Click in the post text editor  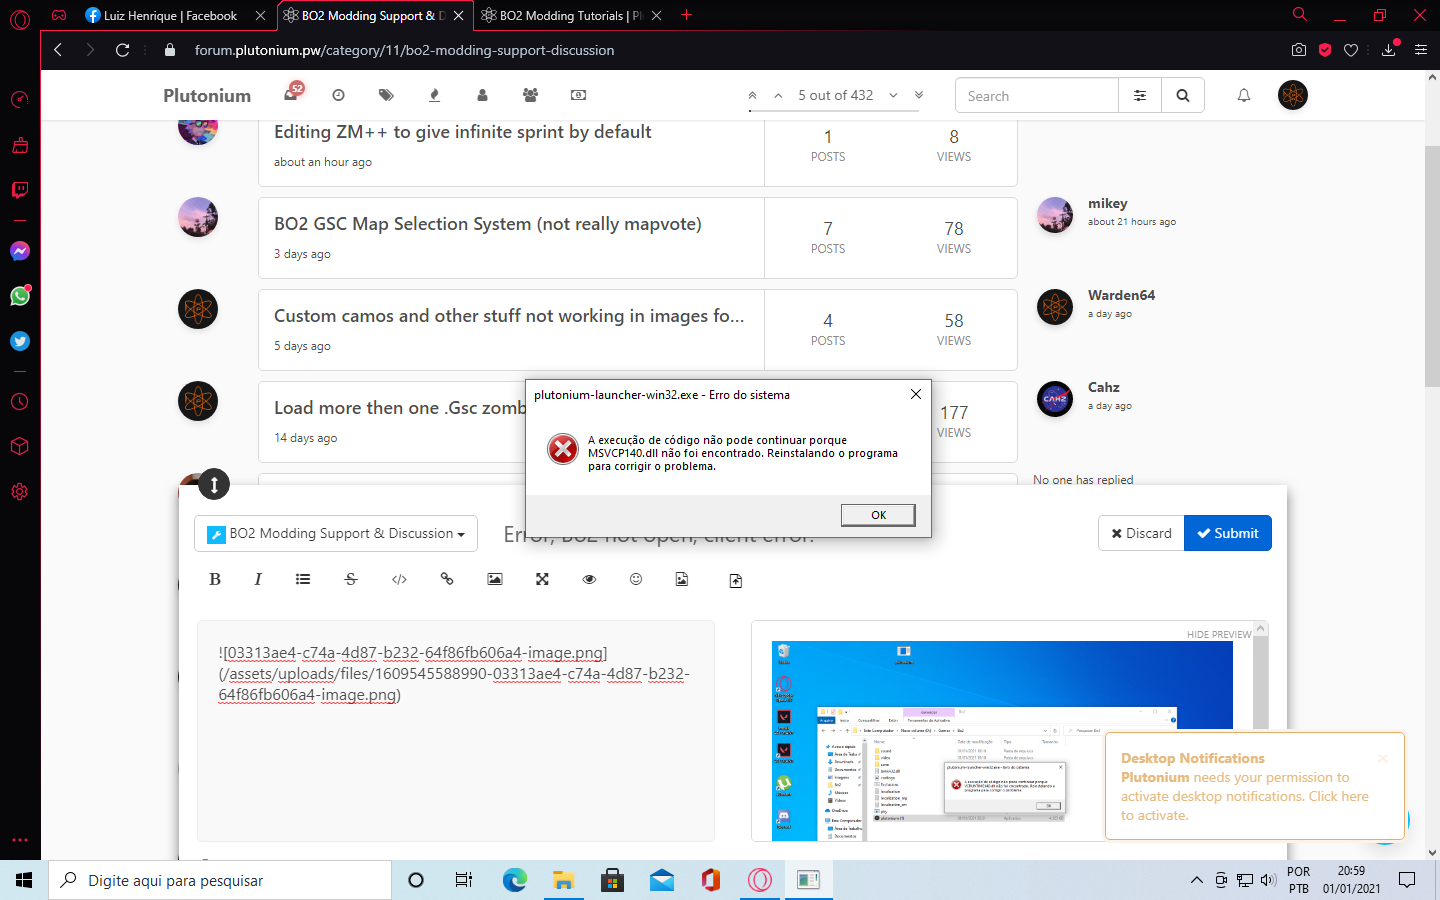point(456,731)
